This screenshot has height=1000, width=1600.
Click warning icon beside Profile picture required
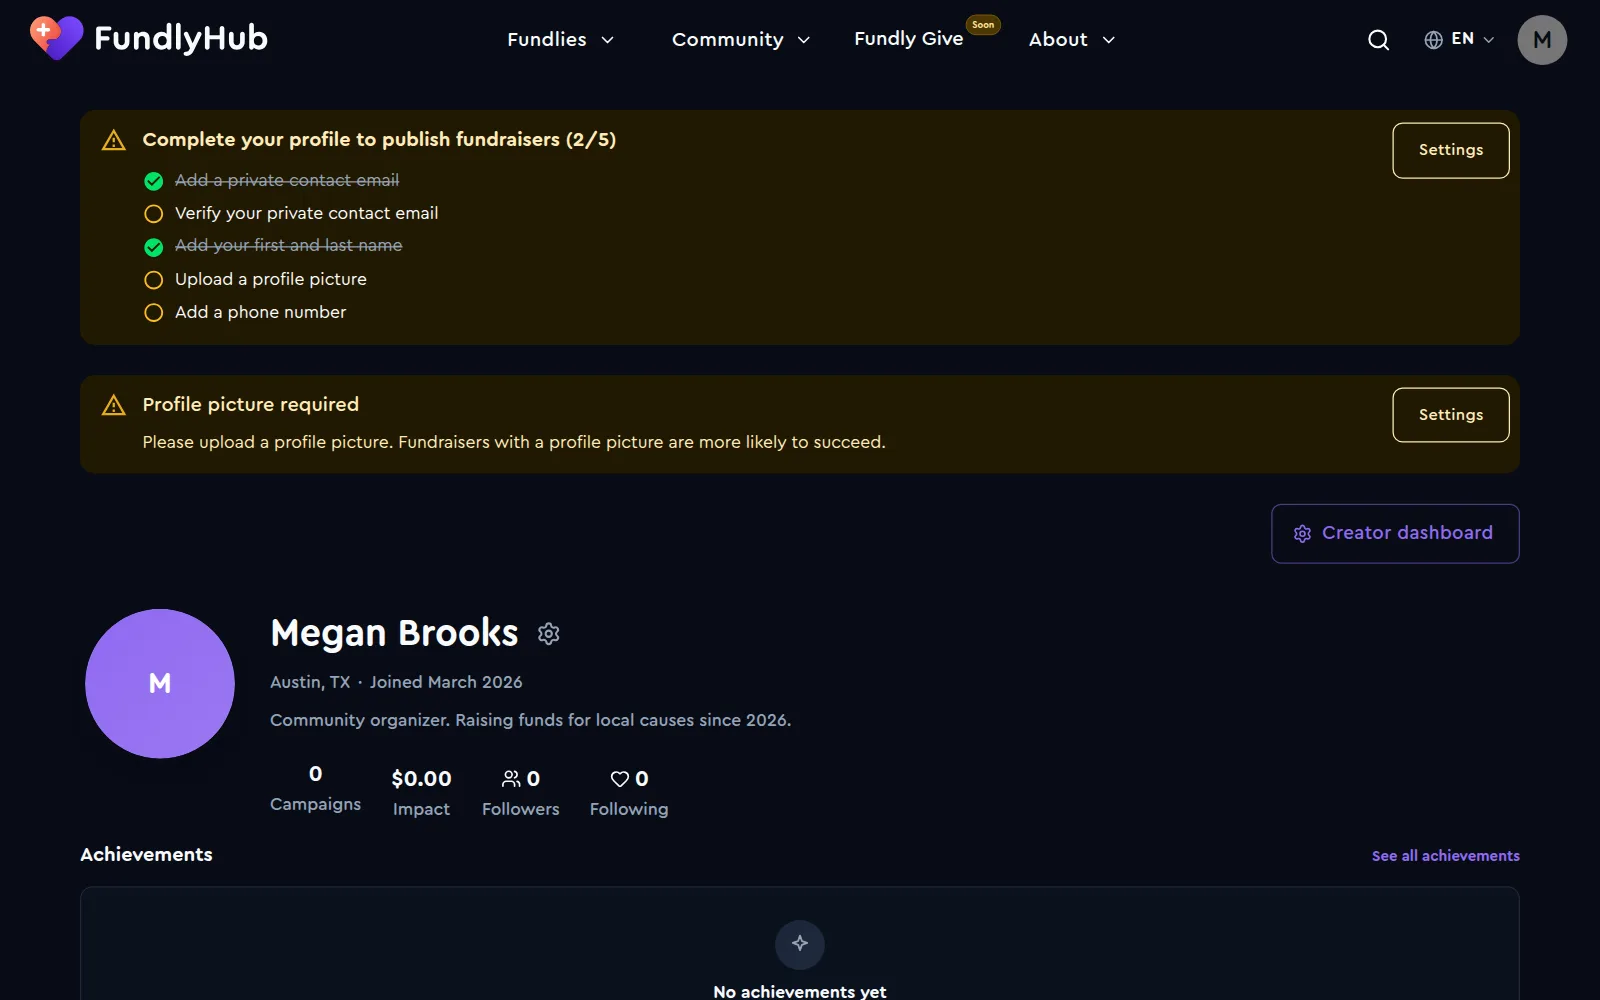coord(114,405)
